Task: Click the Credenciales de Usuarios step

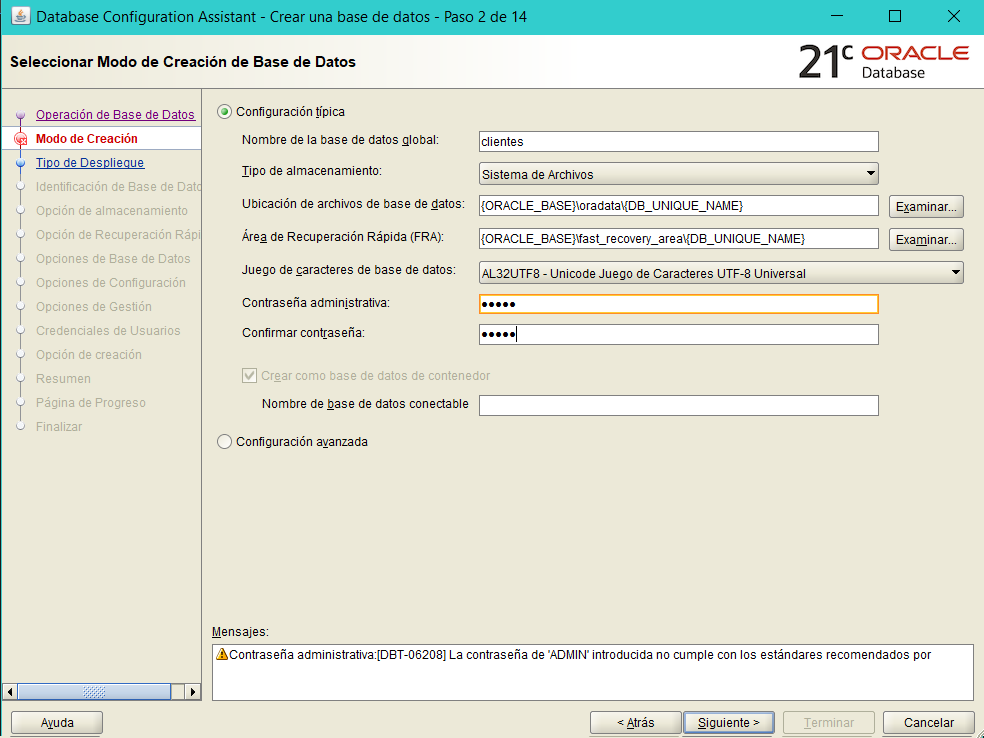Action: [108, 331]
